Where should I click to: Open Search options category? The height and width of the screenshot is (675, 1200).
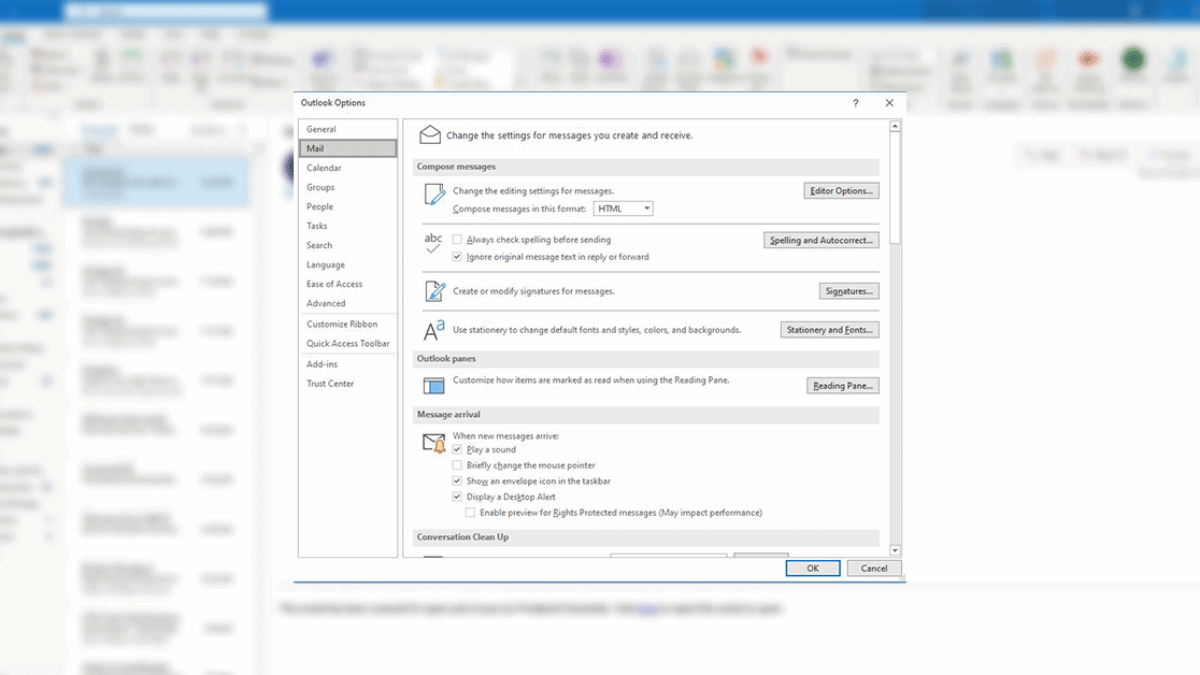347,245
